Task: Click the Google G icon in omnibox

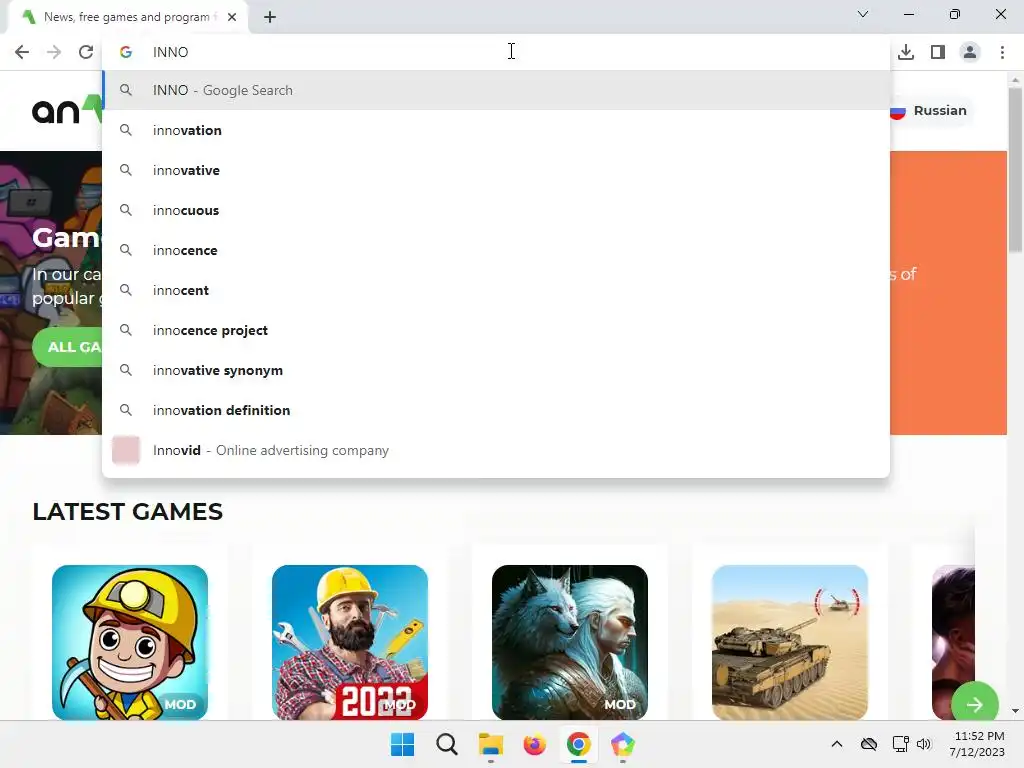Action: pos(126,52)
